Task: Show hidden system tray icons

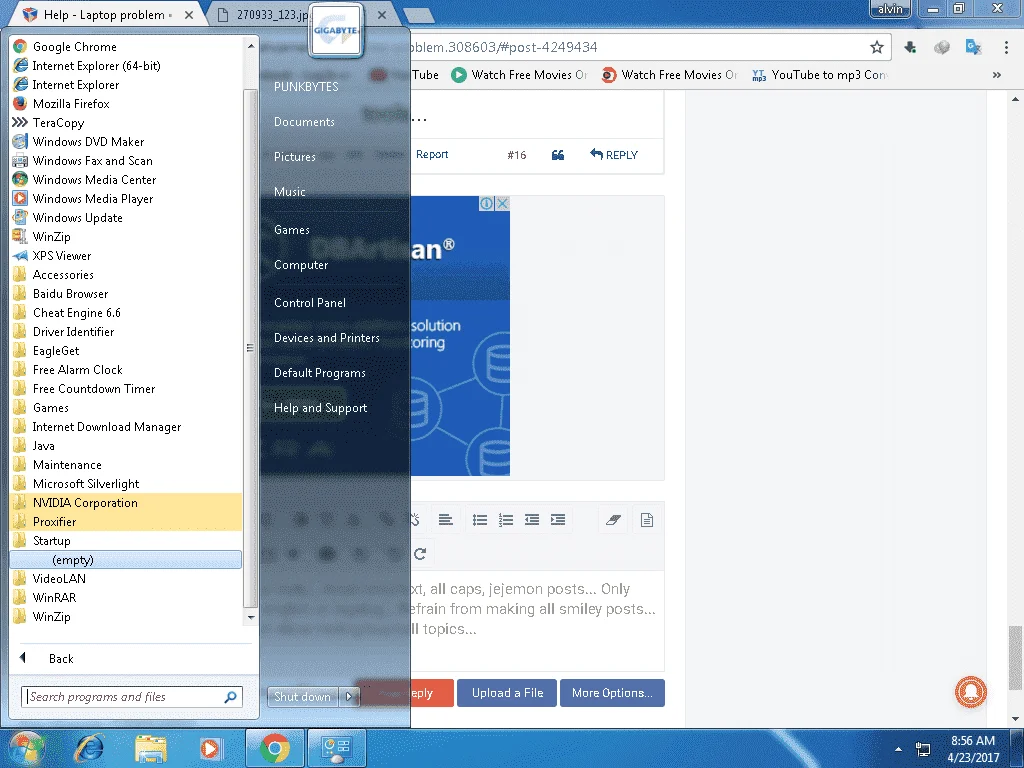Action: 899,749
